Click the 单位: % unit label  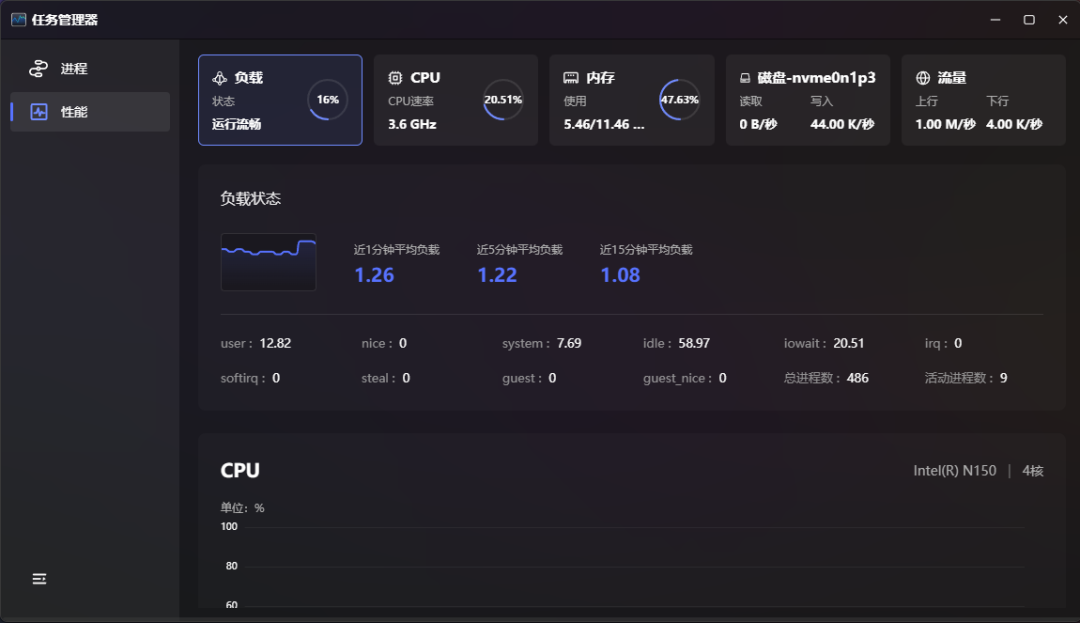point(242,508)
